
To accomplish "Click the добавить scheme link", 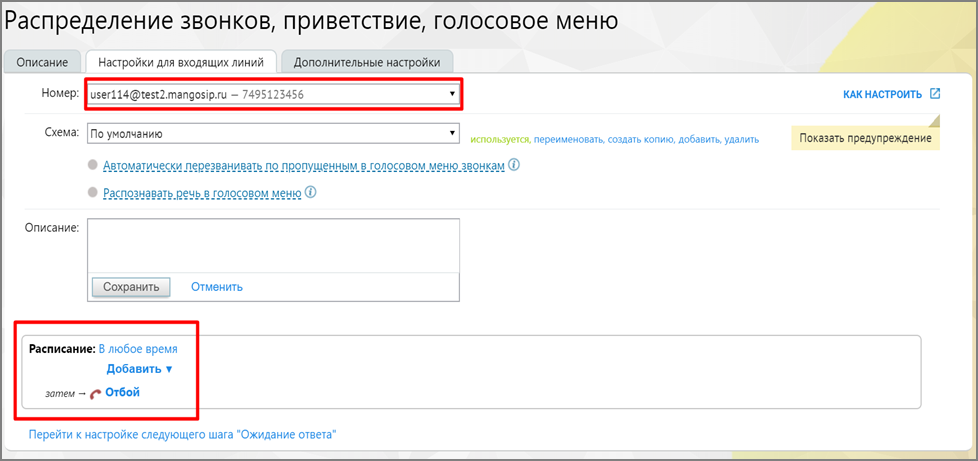I will [698, 140].
